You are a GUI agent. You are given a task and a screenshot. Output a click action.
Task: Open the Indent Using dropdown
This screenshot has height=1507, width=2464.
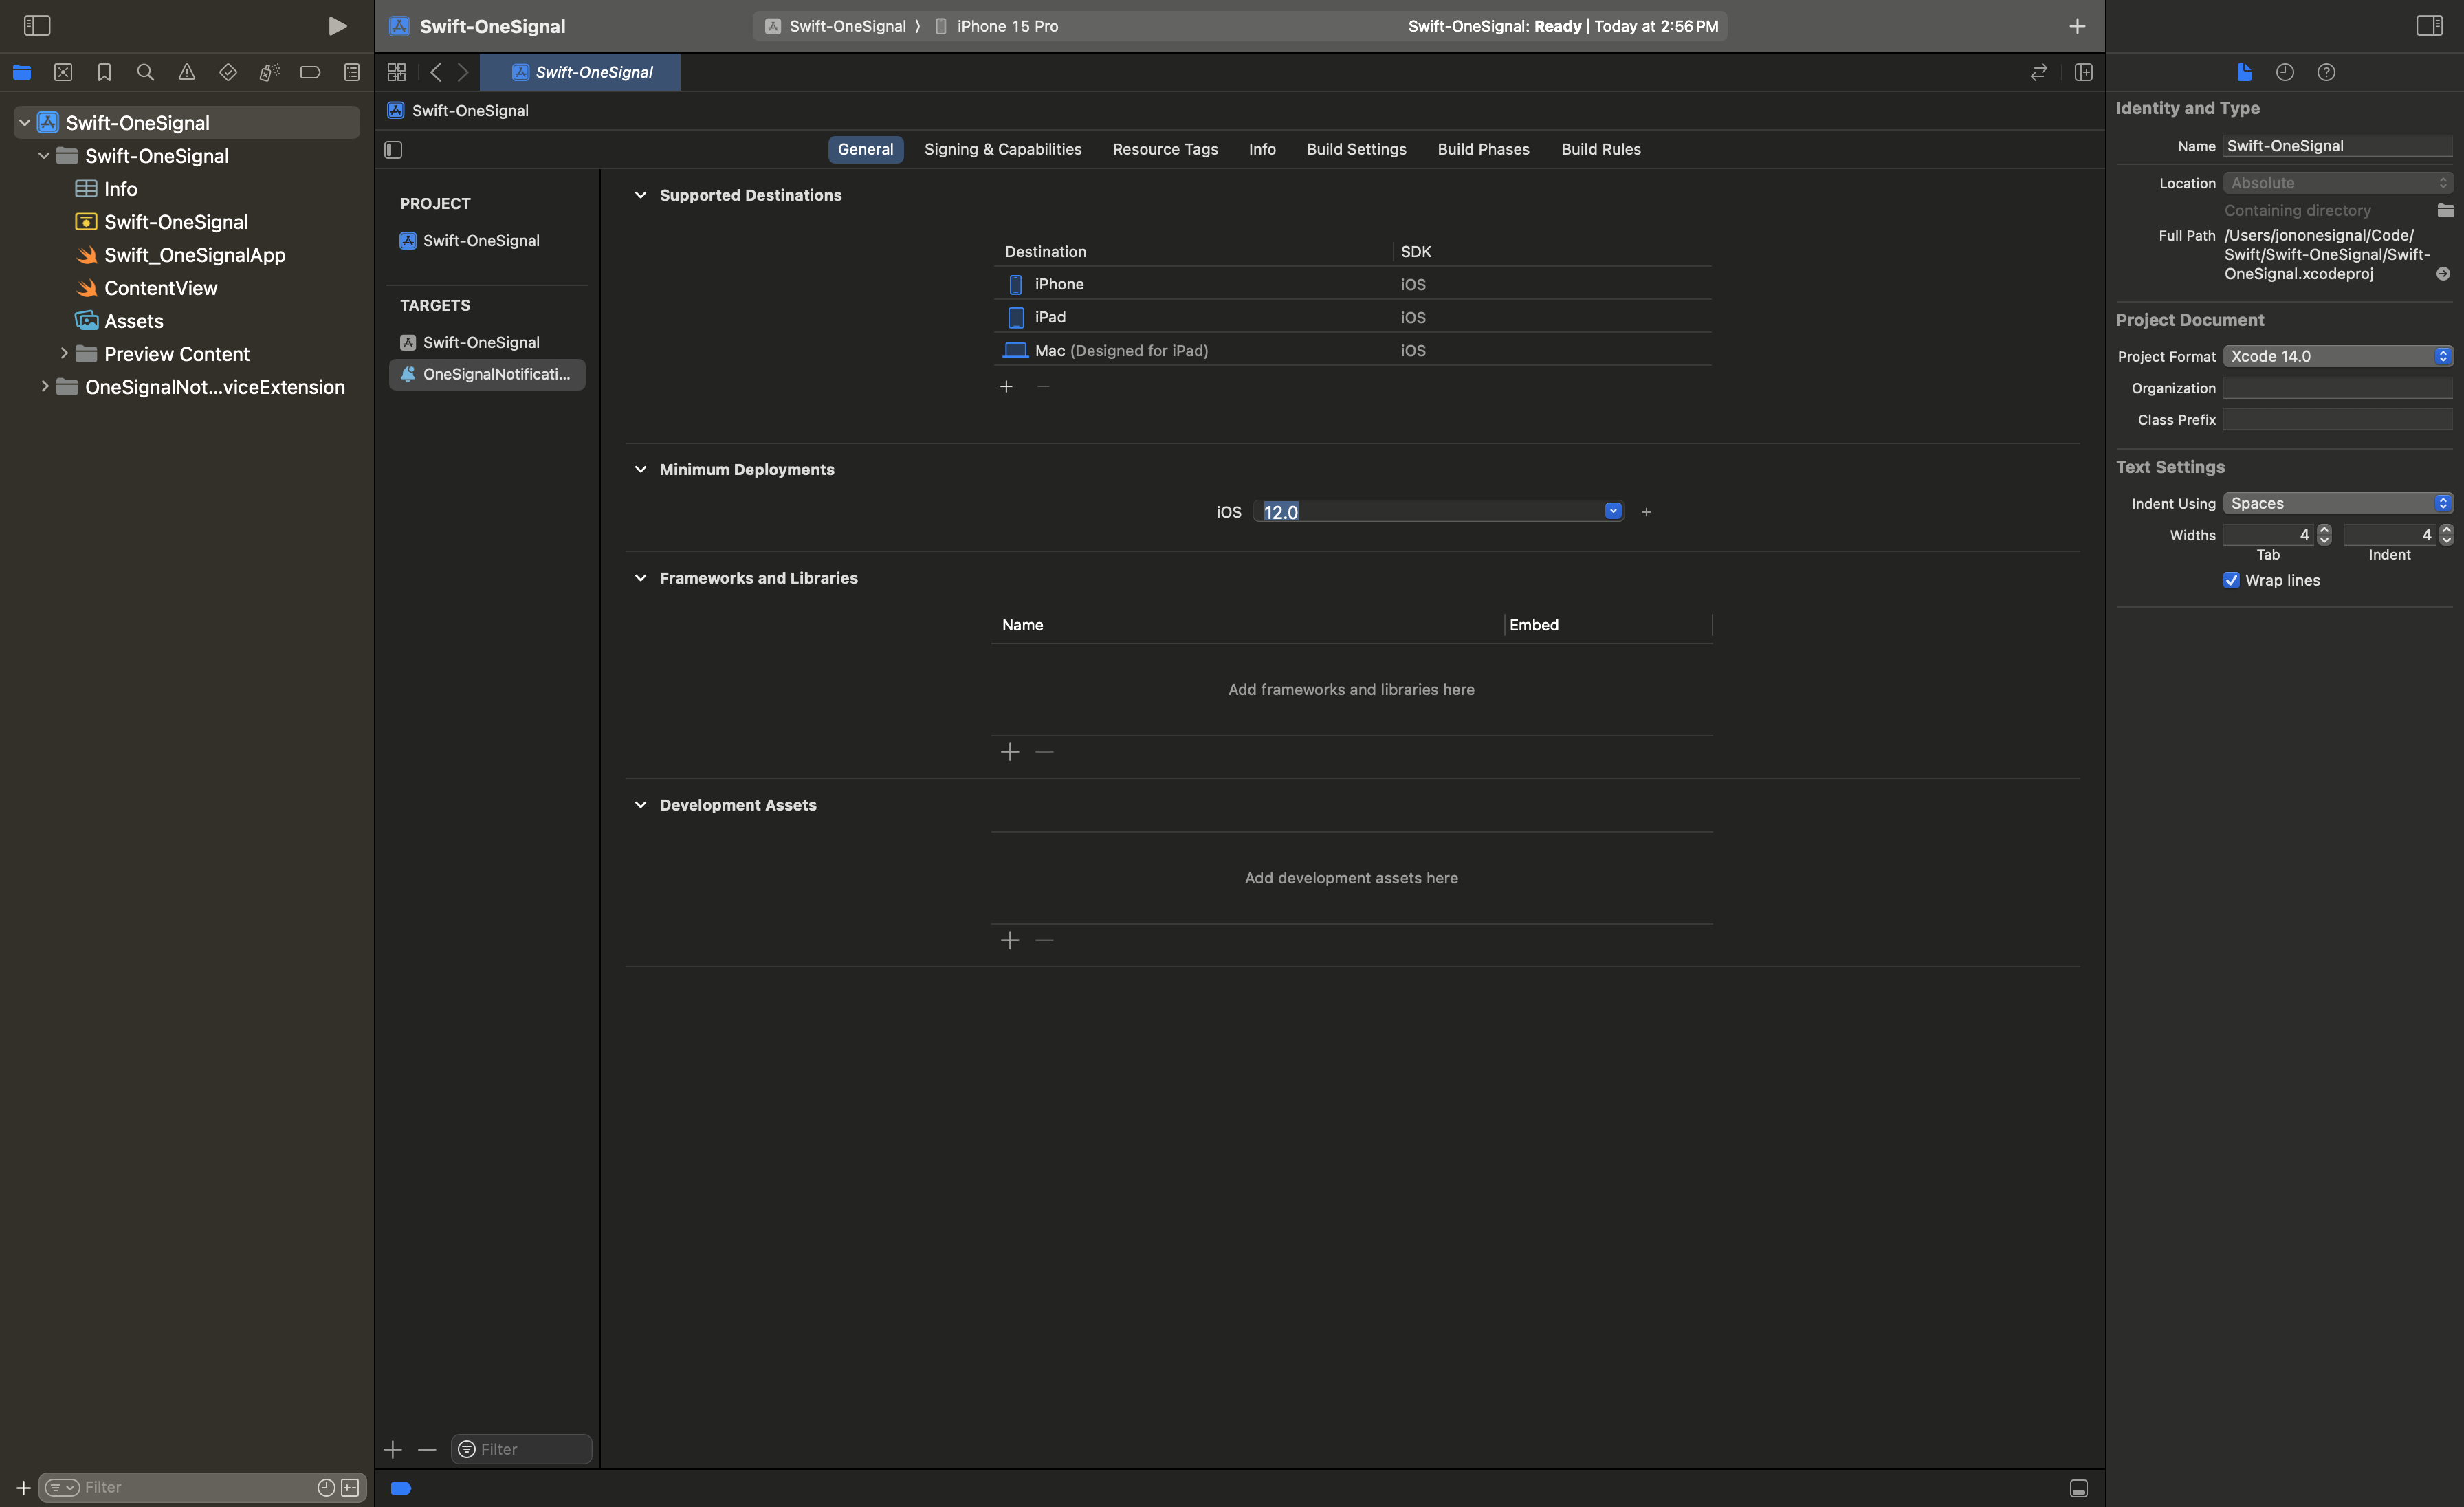tap(2338, 503)
